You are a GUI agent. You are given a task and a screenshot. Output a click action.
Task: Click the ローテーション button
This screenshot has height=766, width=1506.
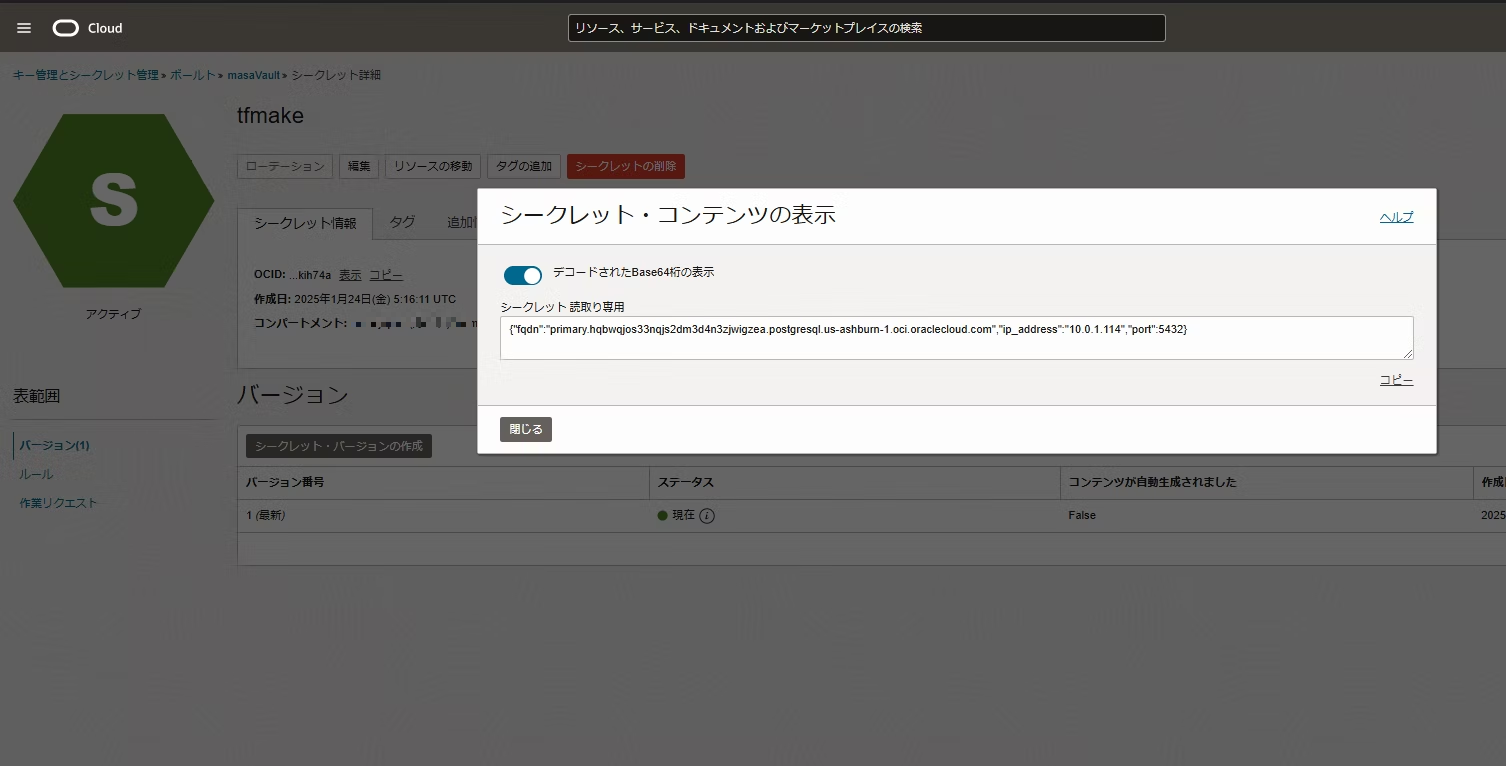click(x=285, y=166)
